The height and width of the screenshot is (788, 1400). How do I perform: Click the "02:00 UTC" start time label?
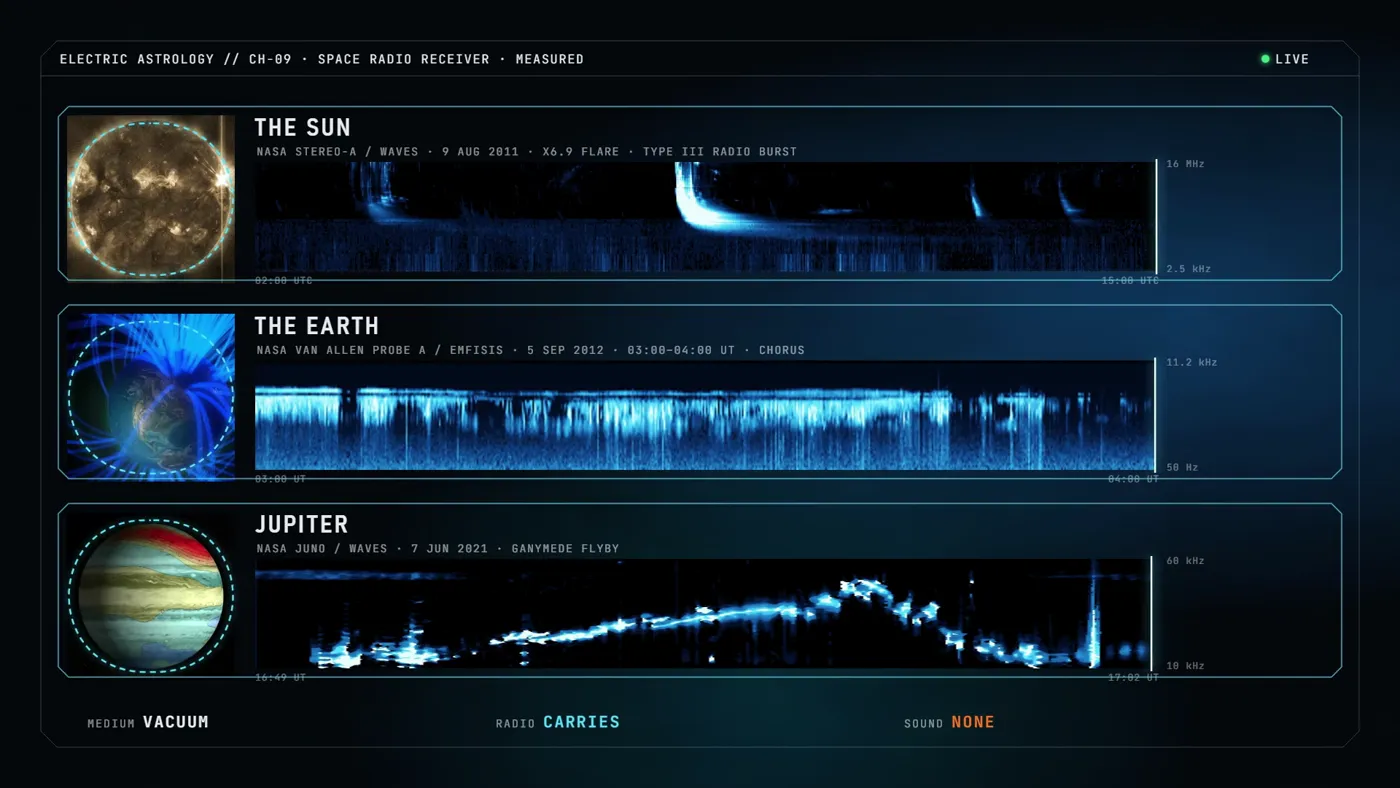(284, 281)
